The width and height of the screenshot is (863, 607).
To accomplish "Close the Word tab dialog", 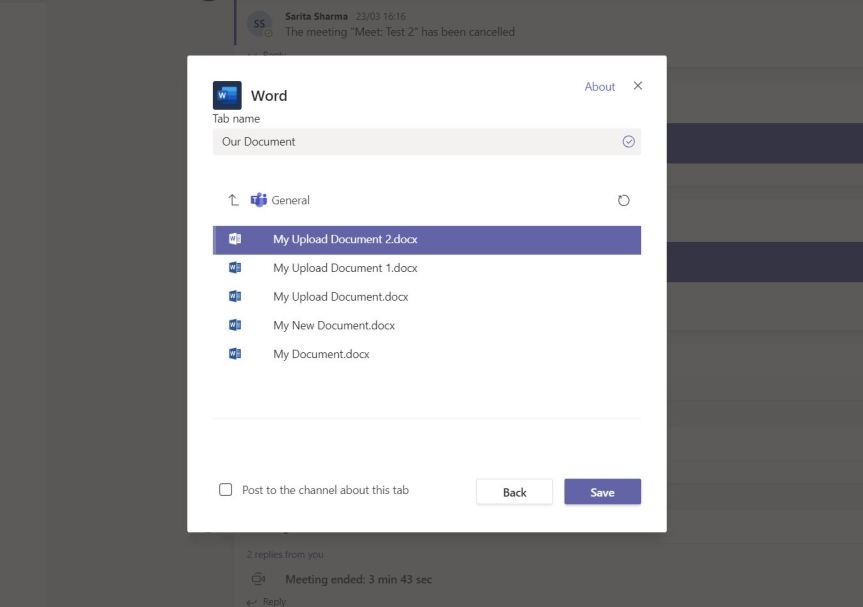I will (638, 86).
